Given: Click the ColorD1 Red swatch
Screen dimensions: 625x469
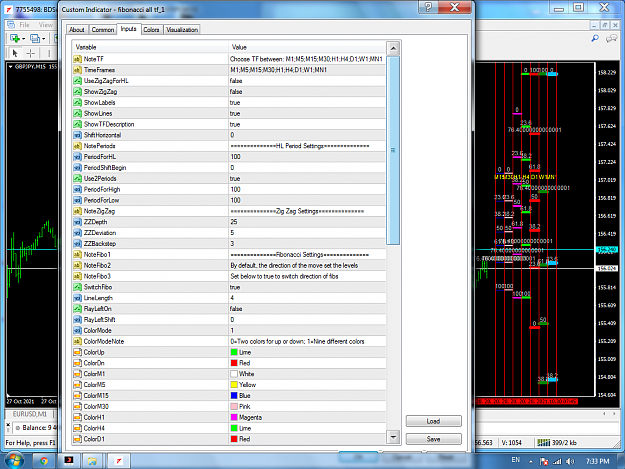Looking at the screenshot, I should tap(234, 439).
